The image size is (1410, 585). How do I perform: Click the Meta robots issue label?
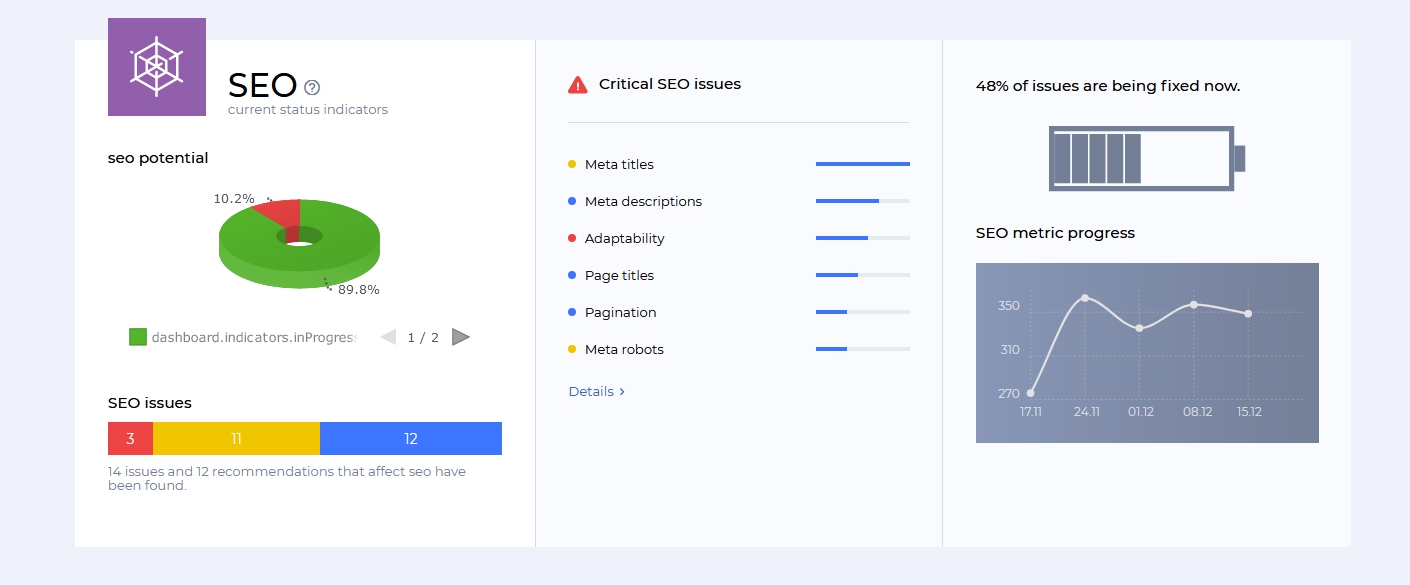(x=624, y=349)
